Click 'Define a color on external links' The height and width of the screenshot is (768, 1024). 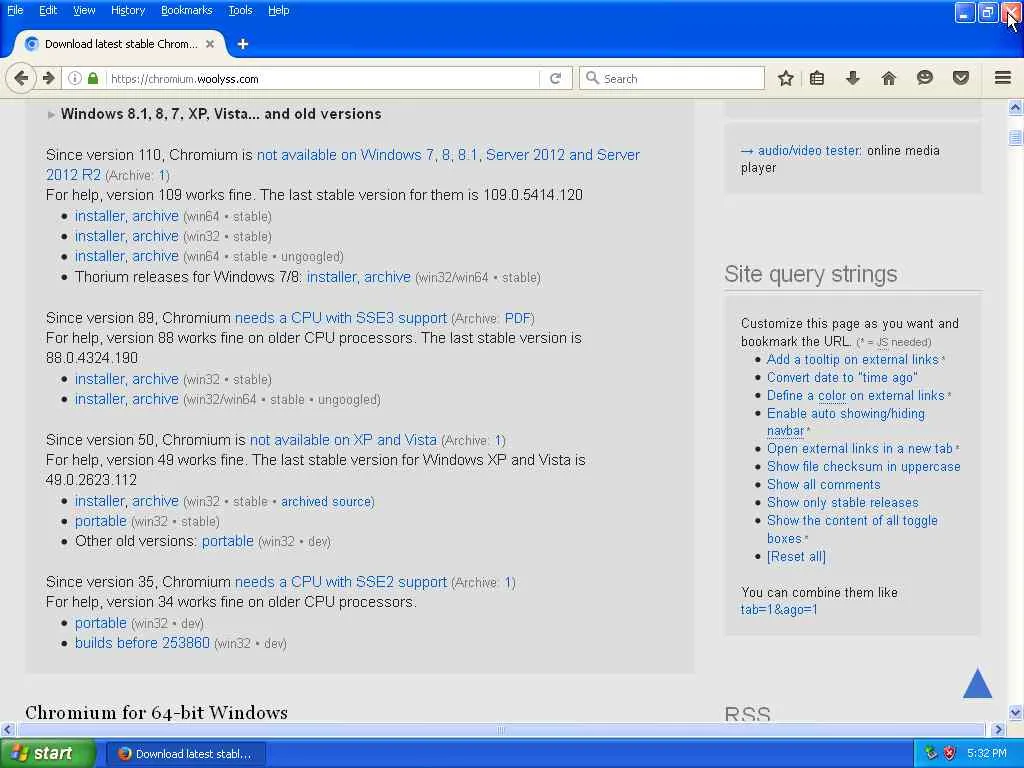[x=856, y=396]
